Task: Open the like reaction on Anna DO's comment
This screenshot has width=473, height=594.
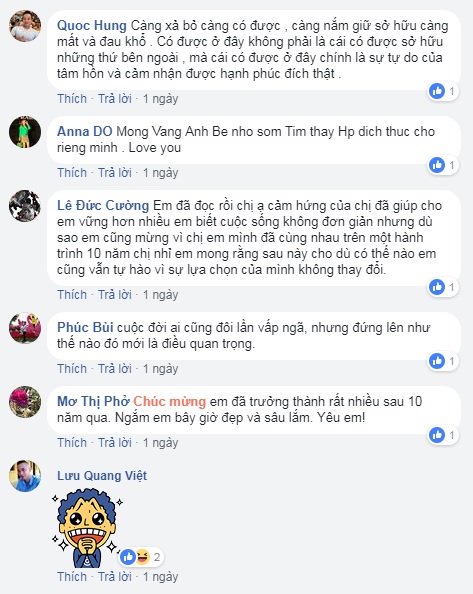Action: [x=443, y=165]
